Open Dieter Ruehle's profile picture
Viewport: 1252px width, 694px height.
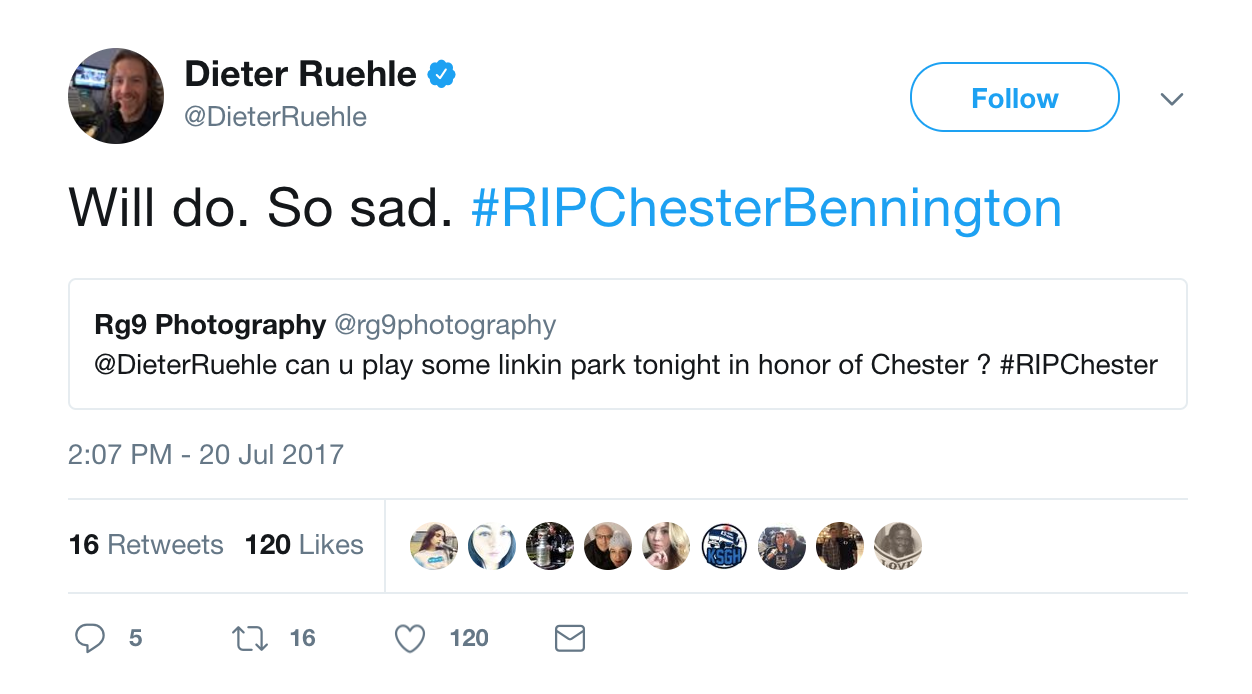tap(116, 96)
